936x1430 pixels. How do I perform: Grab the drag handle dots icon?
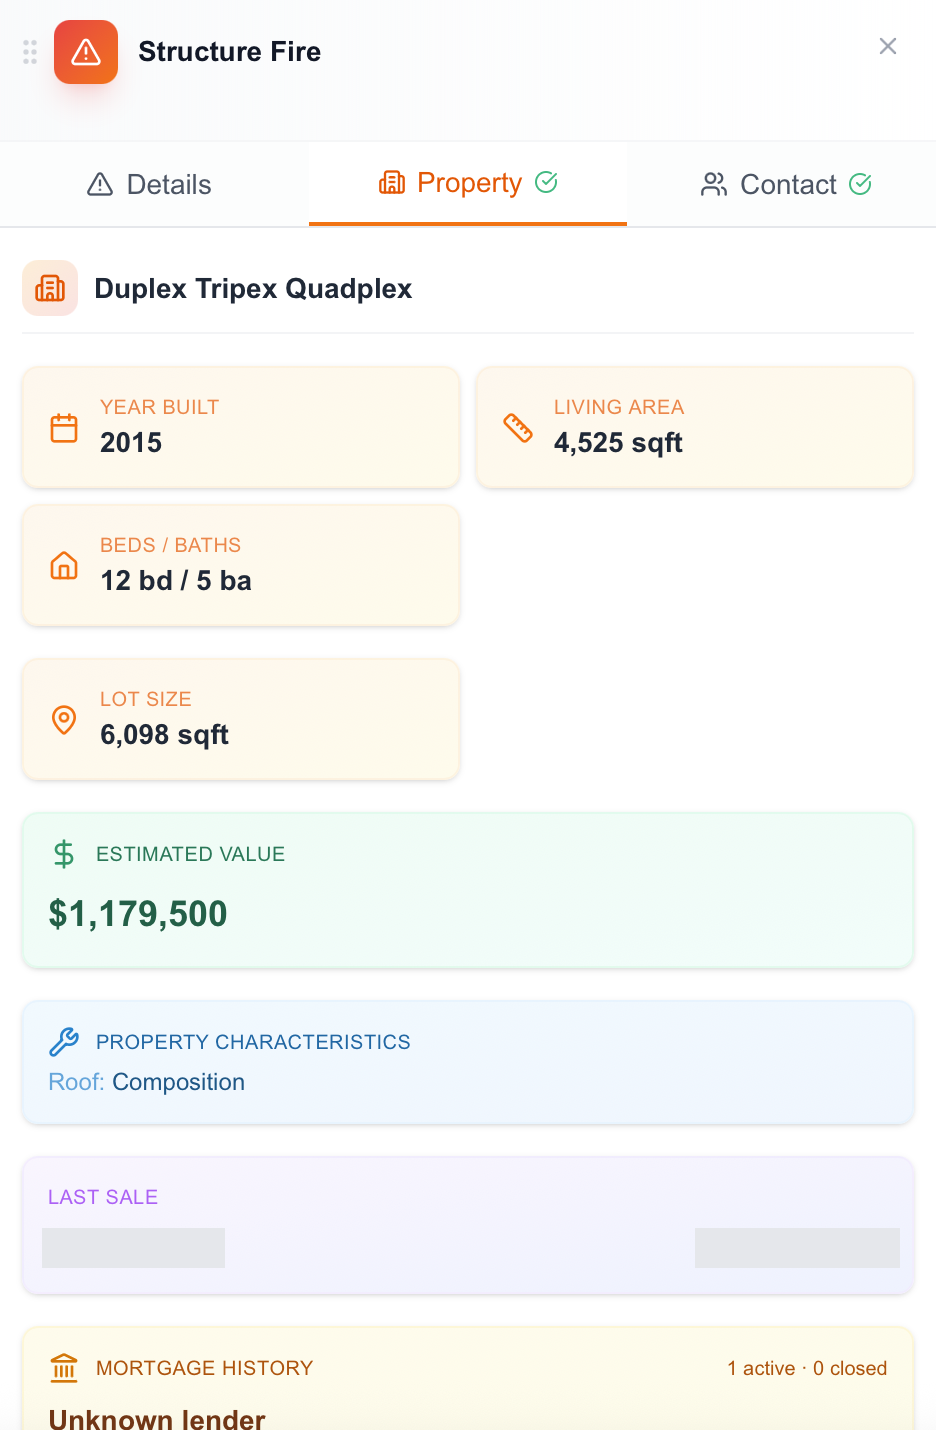[30, 52]
